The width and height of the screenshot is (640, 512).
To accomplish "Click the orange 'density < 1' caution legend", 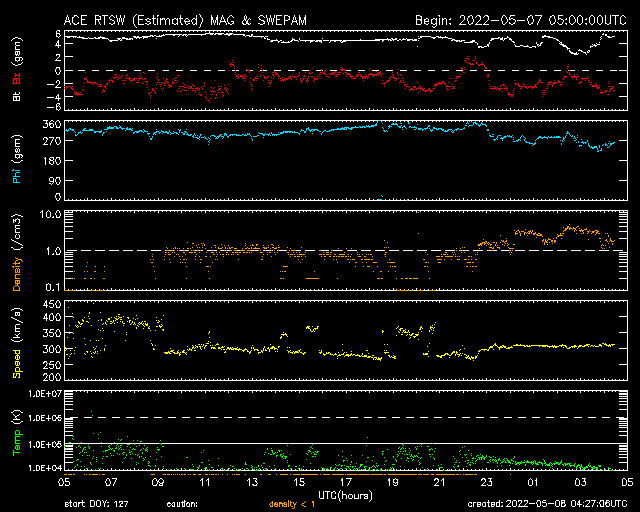I will [291, 503].
